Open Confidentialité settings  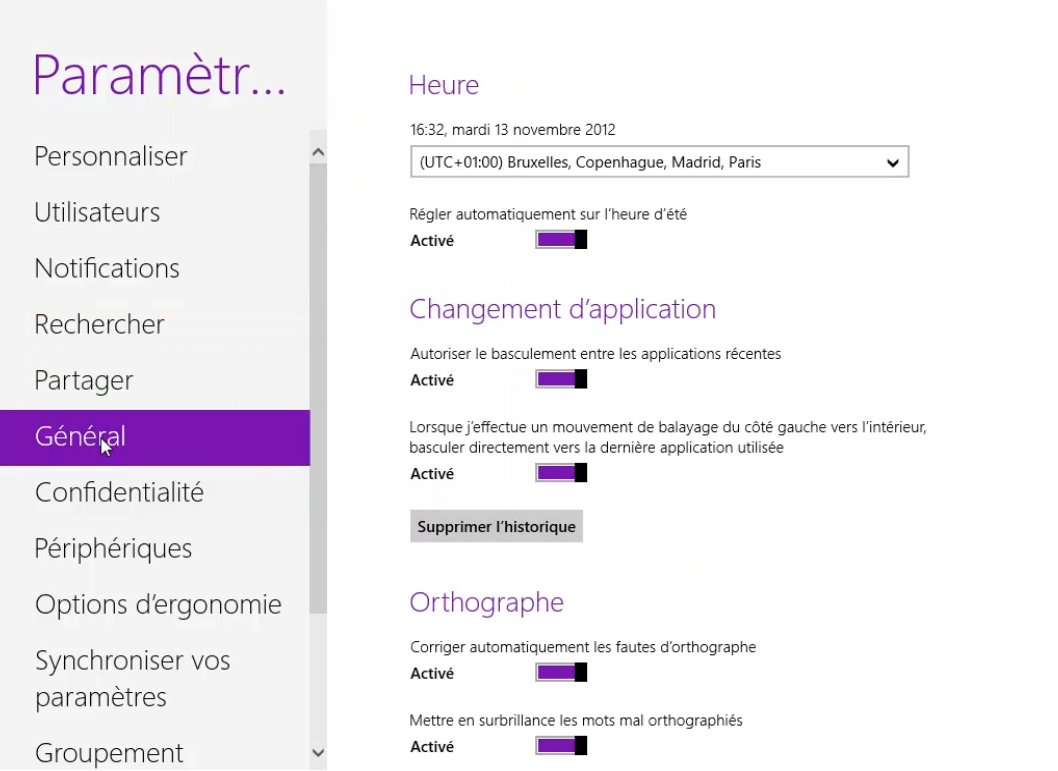(119, 493)
